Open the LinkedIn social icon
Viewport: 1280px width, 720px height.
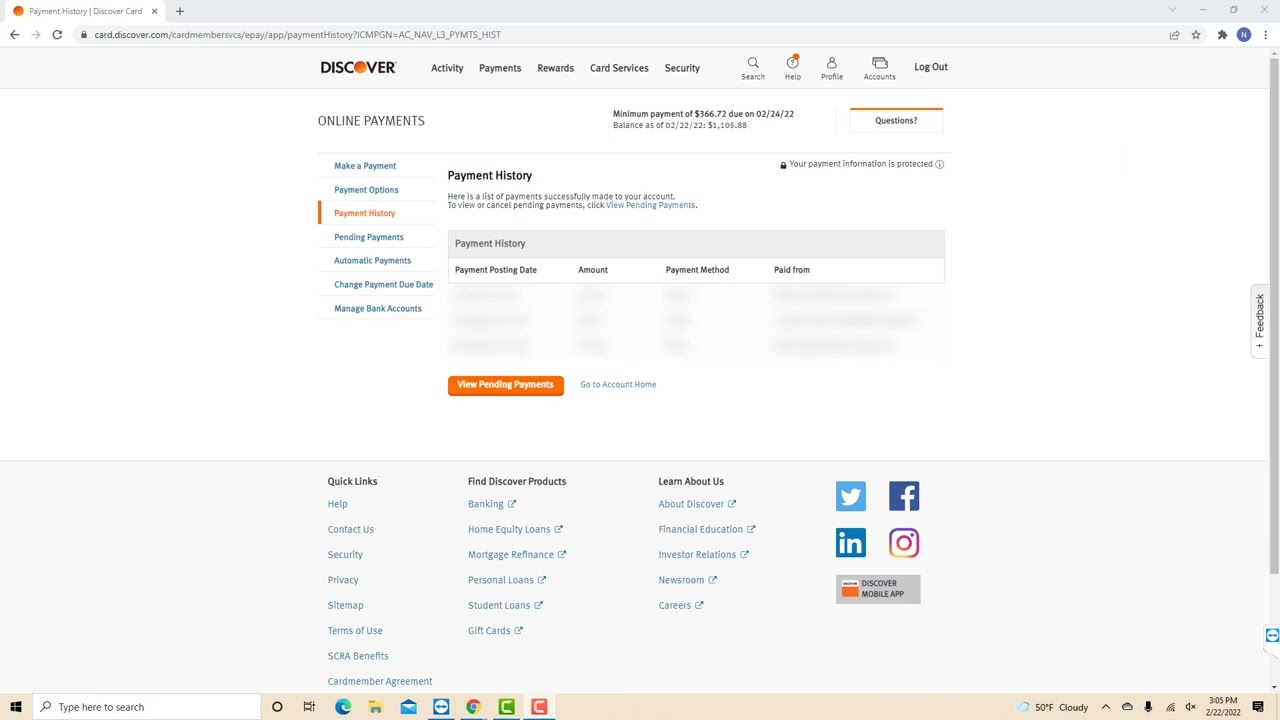pos(851,543)
